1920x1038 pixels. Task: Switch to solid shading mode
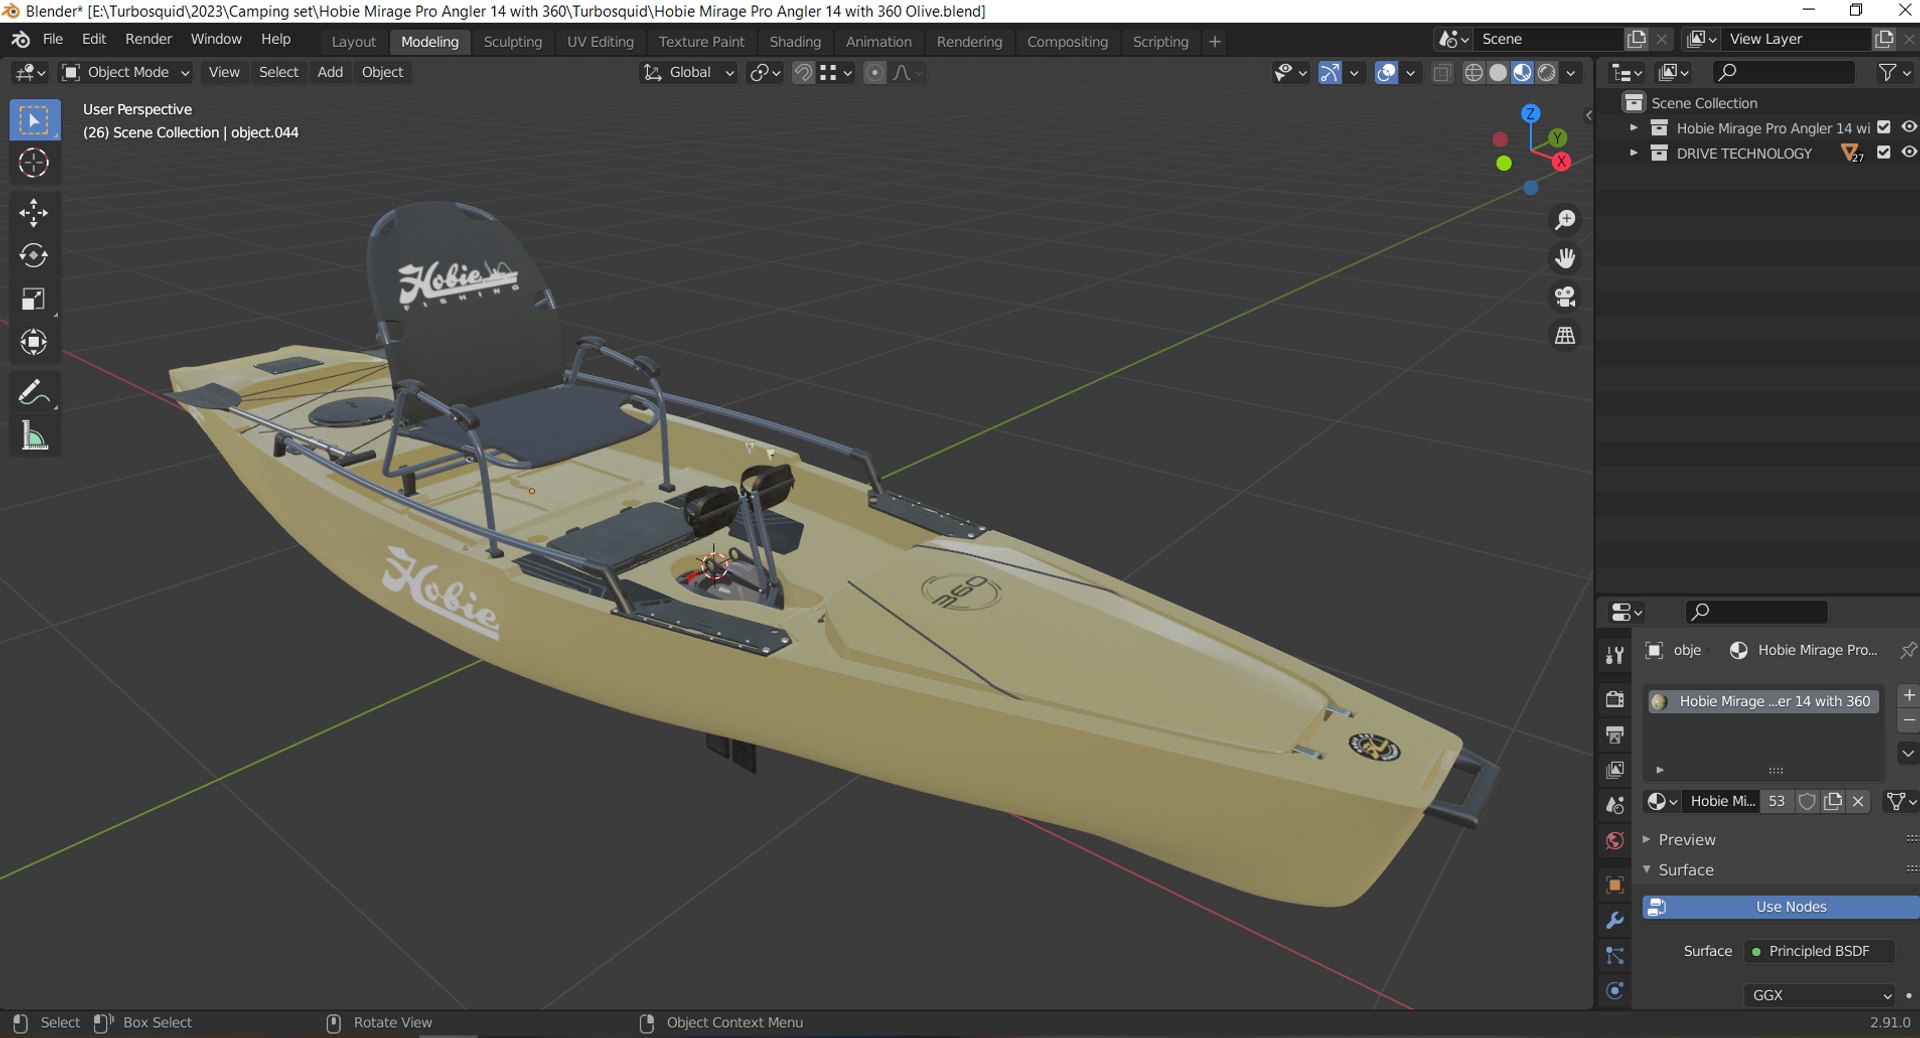click(x=1498, y=72)
